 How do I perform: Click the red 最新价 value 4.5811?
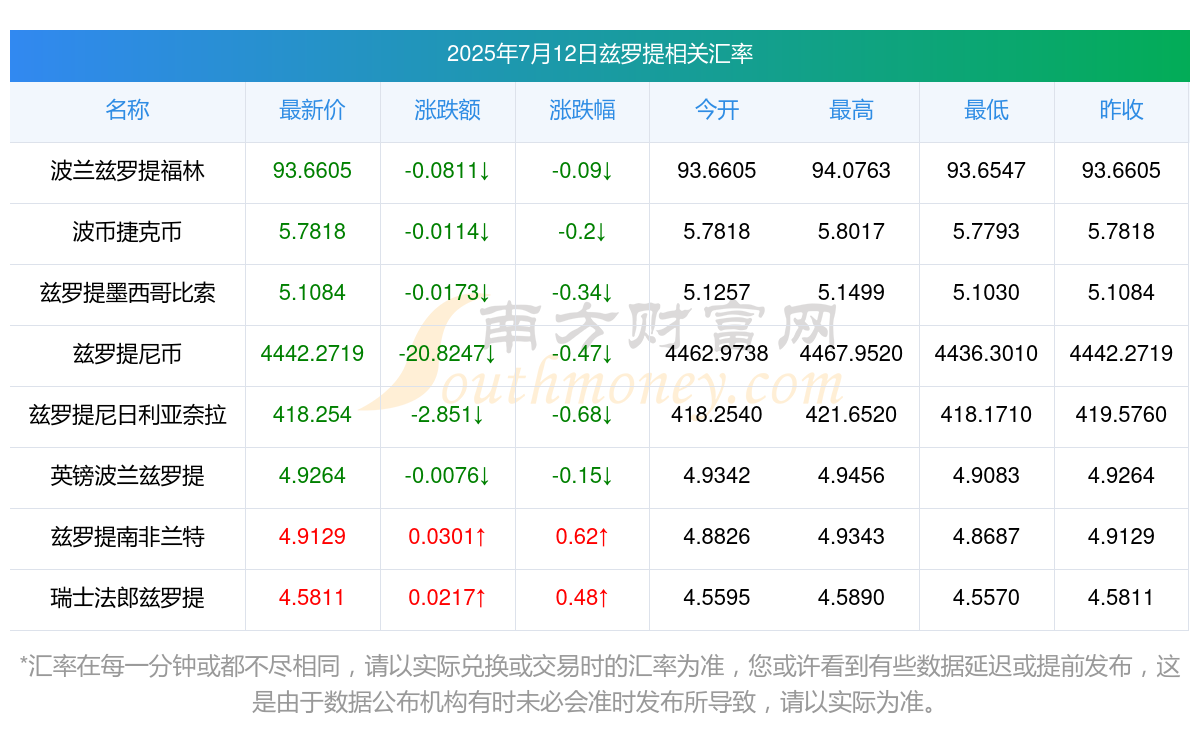[x=312, y=598]
